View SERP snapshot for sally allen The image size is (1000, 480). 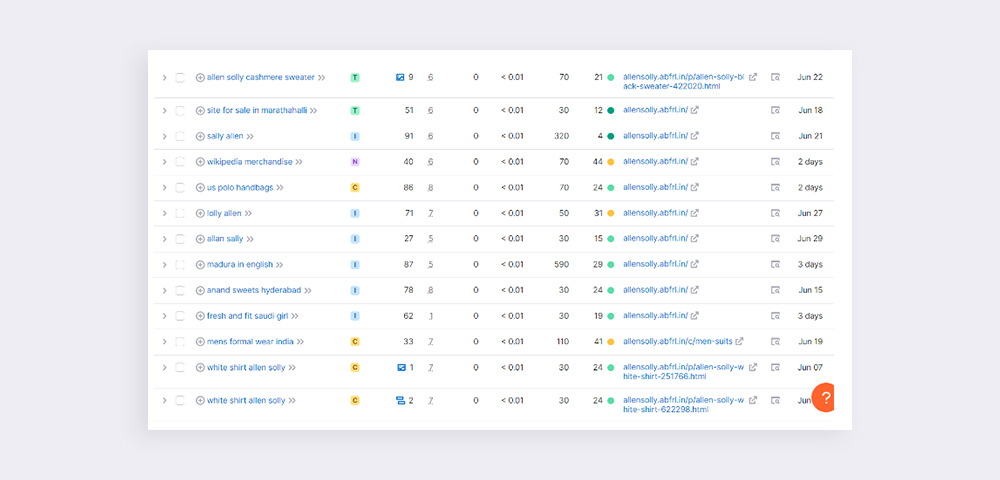coord(776,136)
